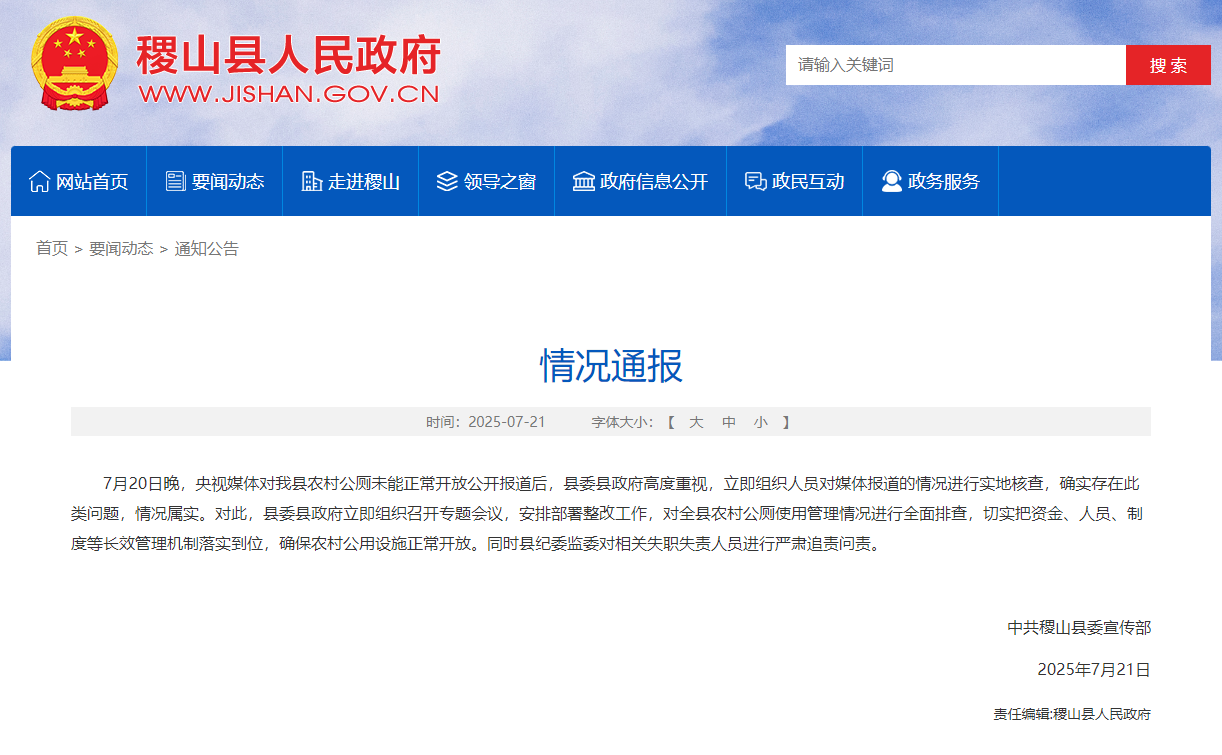This screenshot has height=755, width=1222.
Task: Open 通知公告 breadcrumb link
Action: click(x=207, y=249)
